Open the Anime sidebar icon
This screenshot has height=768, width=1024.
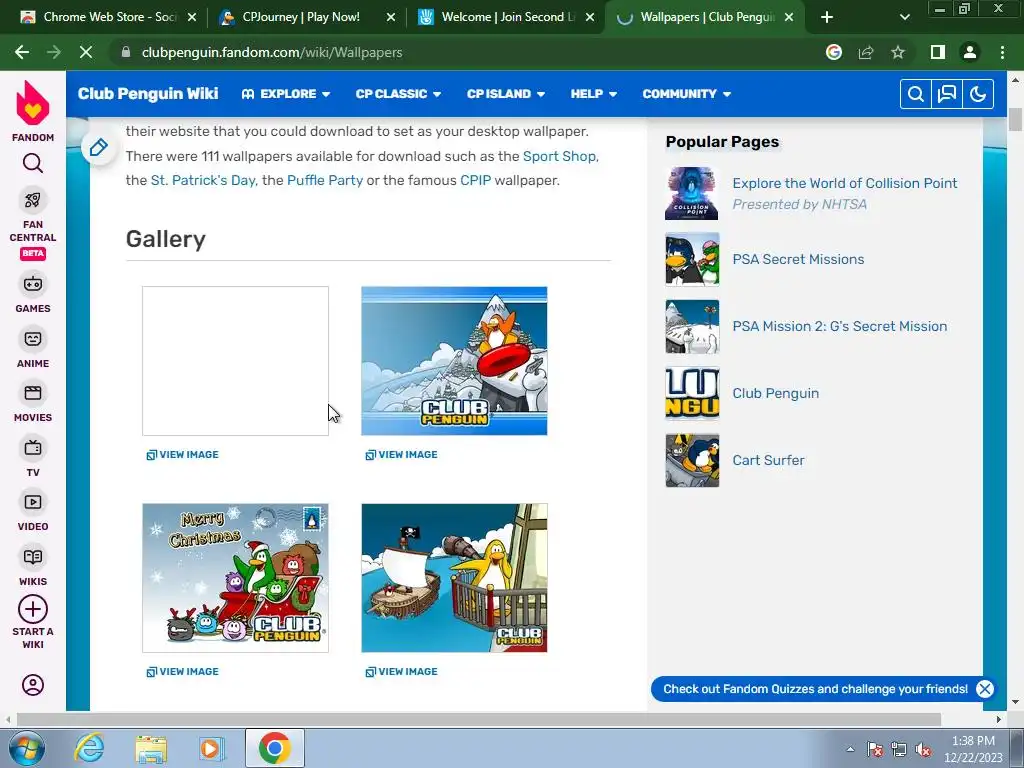pyautogui.click(x=33, y=339)
